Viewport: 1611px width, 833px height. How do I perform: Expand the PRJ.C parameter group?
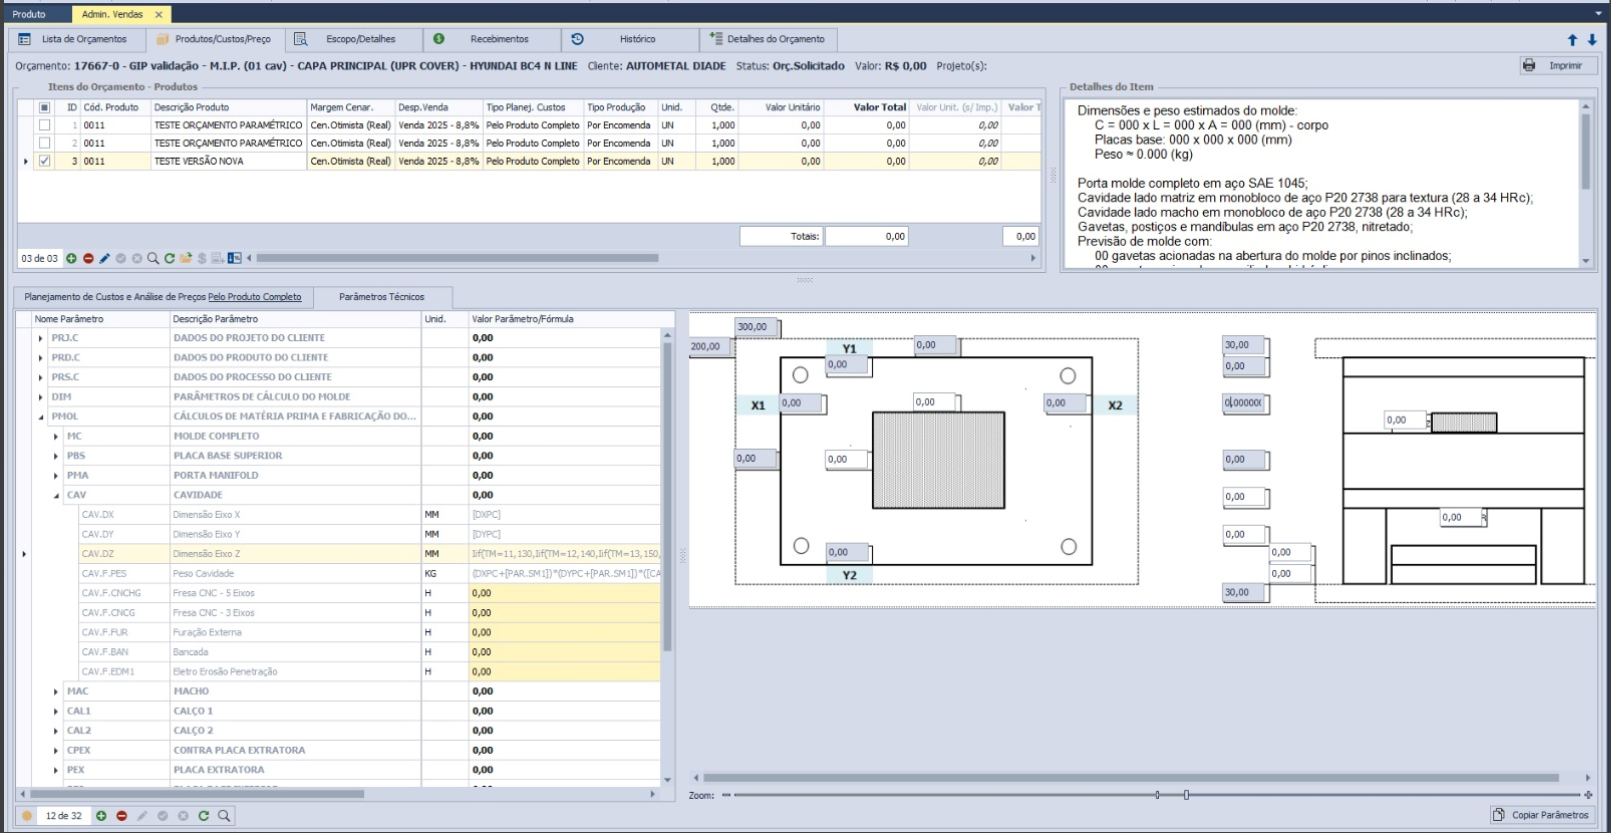click(x=41, y=338)
